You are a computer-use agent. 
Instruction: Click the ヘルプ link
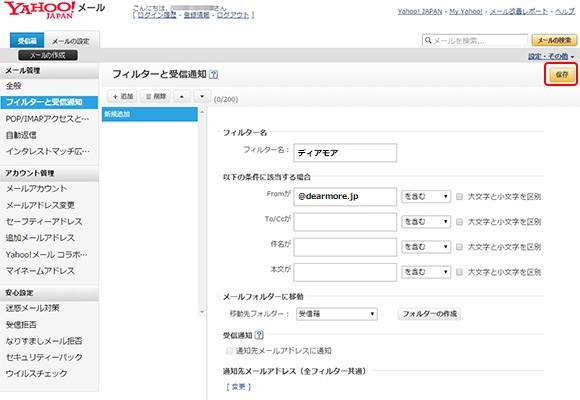point(565,11)
